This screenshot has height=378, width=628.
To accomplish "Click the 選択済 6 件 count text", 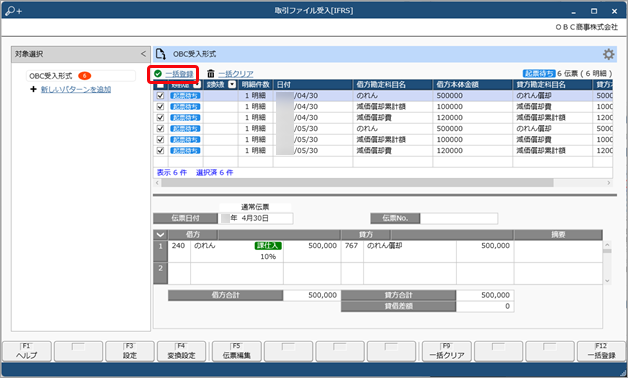I will pos(215,173).
